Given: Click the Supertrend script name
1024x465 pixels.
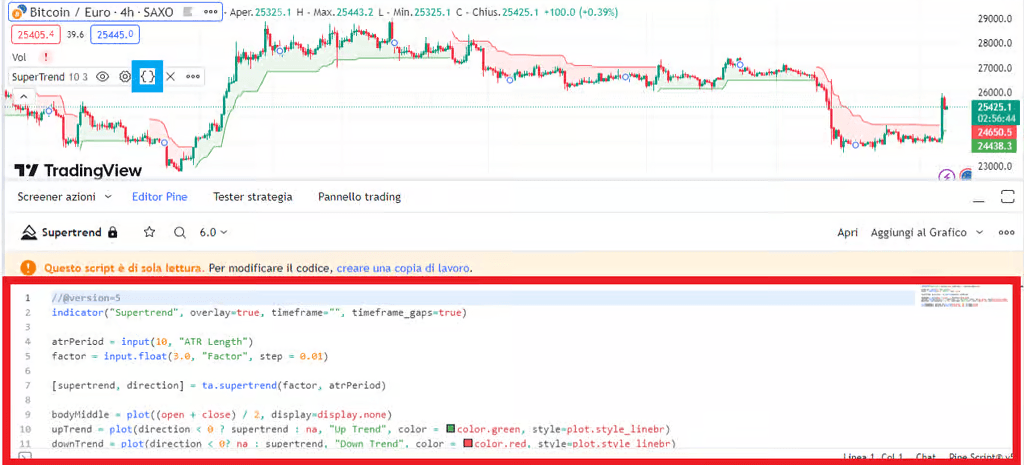Looking at the screenshot, I should pos(71,232).
